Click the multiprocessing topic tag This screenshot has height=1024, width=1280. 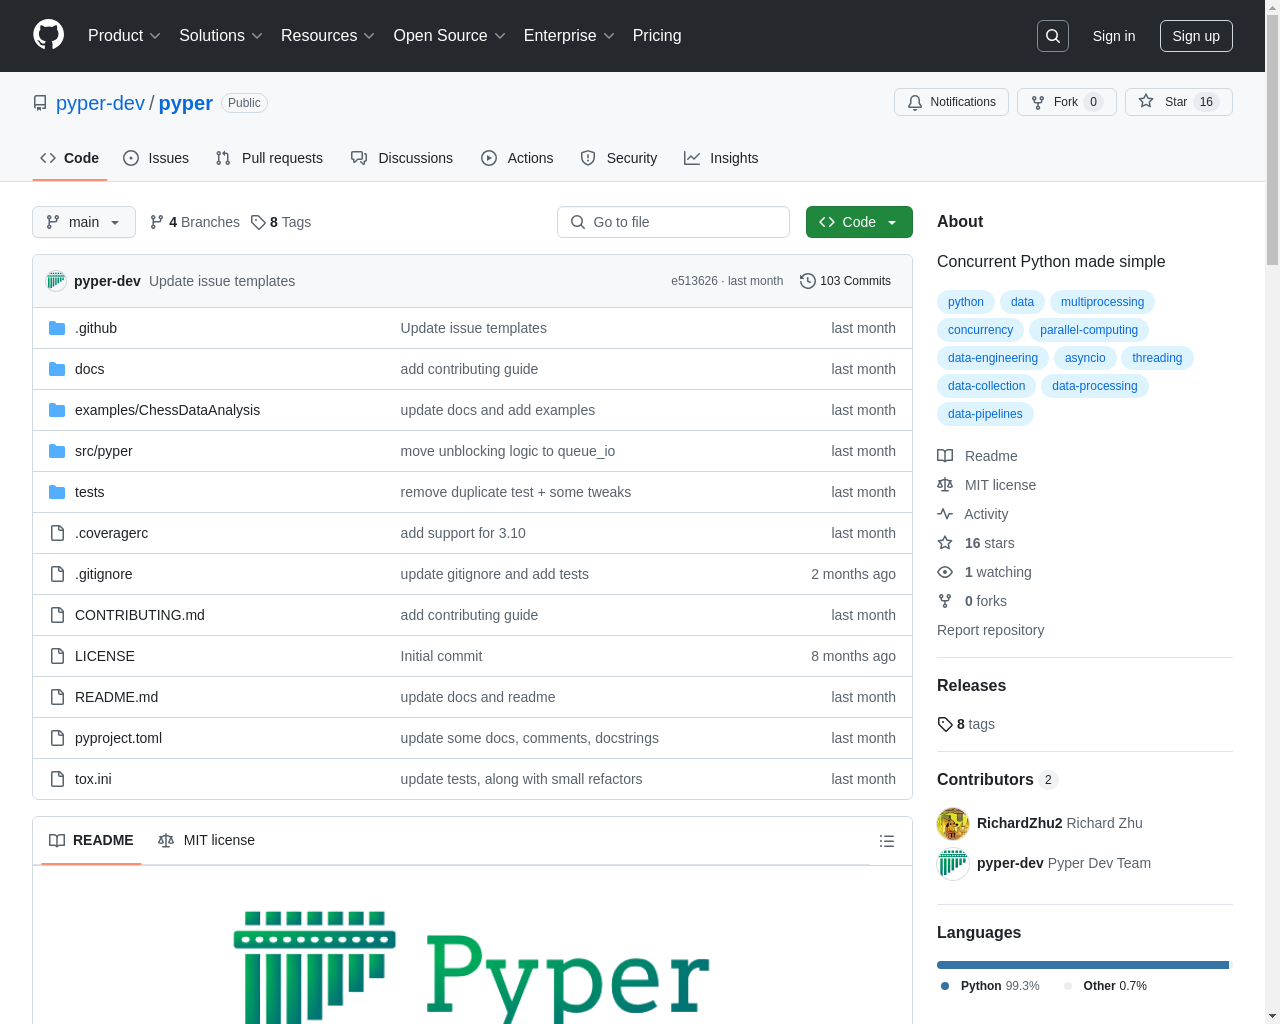pyautogui.click(x=1102, y=302)
